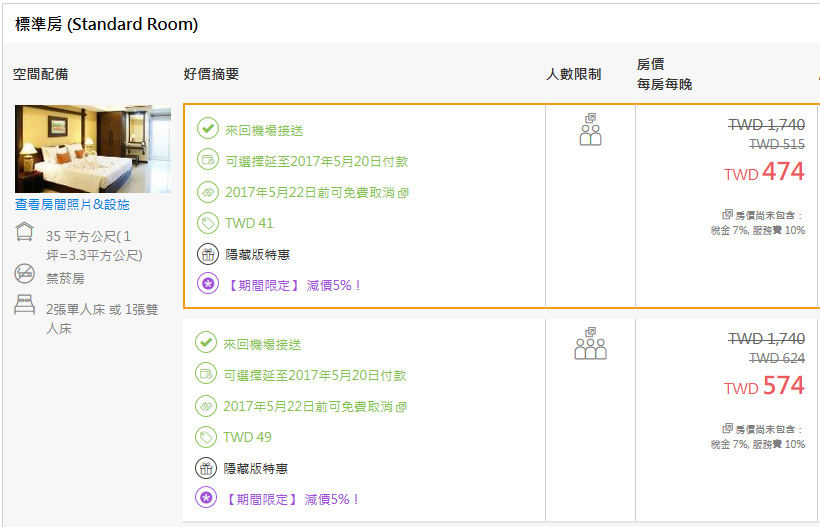
Task: Click the price tag icon beside TWD 49
Action: point(206,437)
